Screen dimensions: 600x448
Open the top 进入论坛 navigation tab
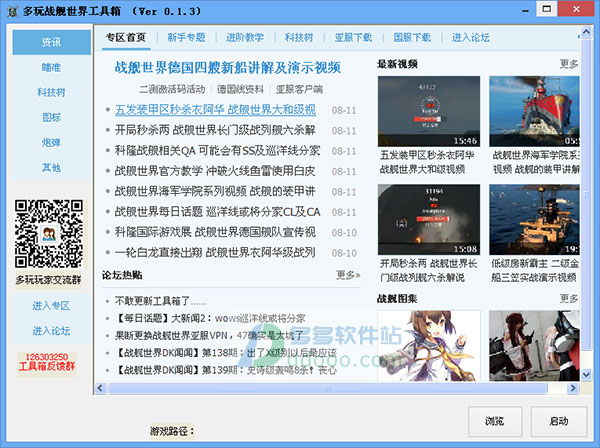[x=471, y=37]
